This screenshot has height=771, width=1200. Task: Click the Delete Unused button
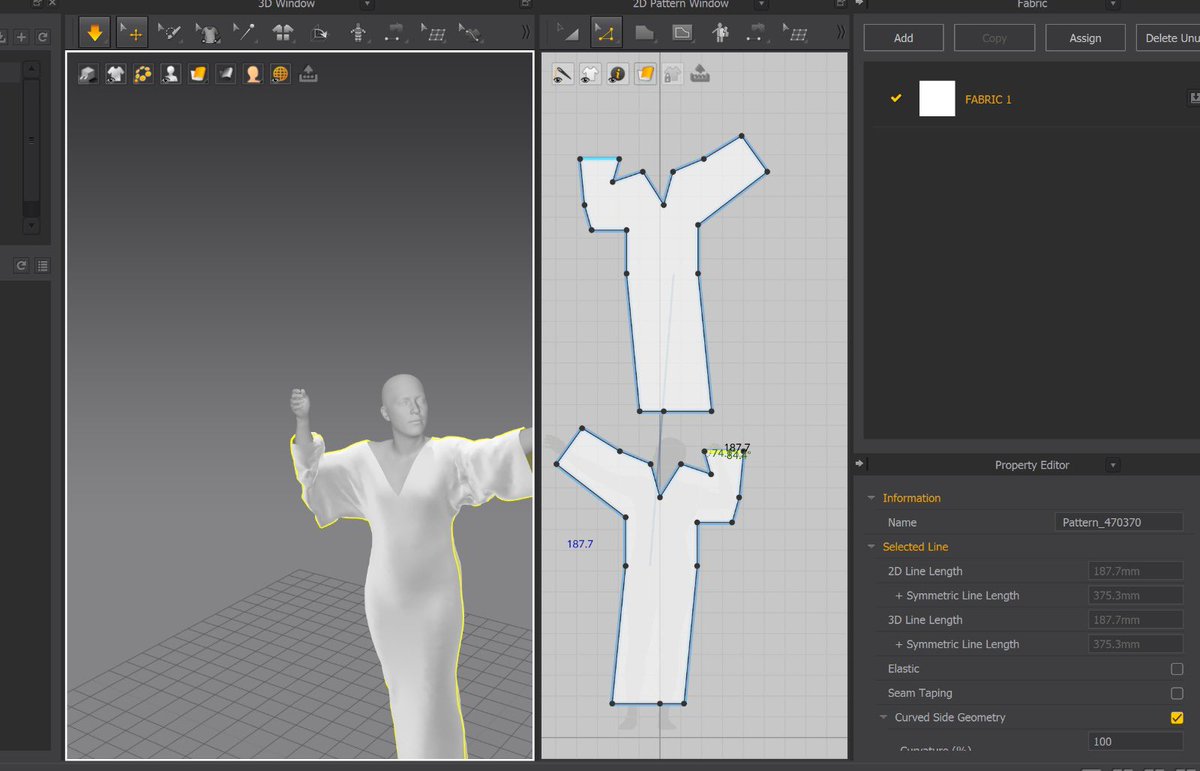1168,38
